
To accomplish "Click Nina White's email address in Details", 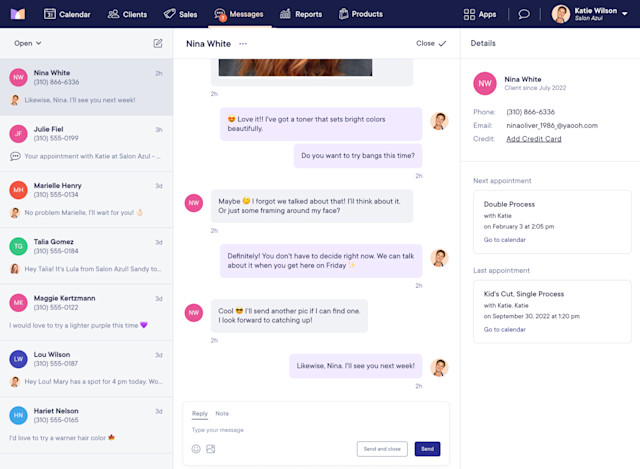I will coord(552,125).
